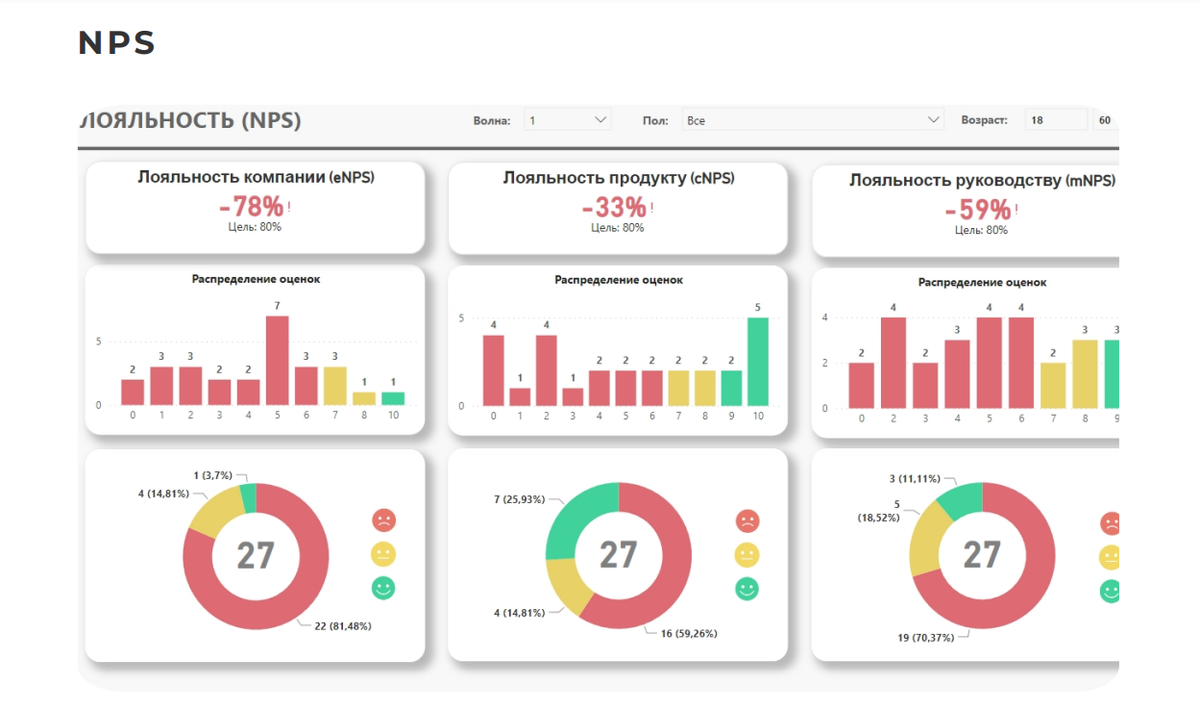Image resolution: width=1200 pixels, height=710 pixels.
Task: Click the 27 total in cNPS donut center
Action: point(619,555)
